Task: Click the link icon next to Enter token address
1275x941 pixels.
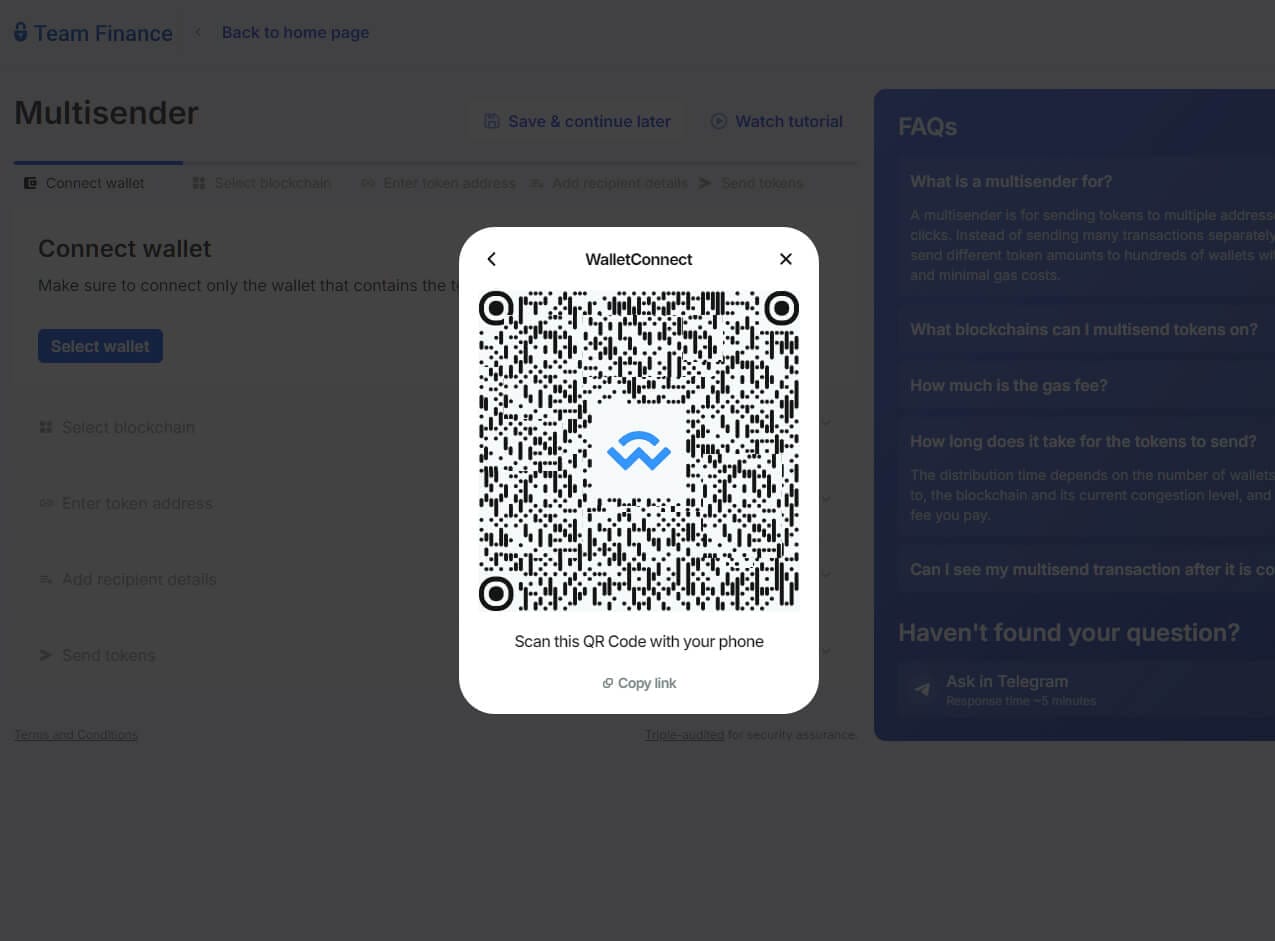Action: pyautogui.click(x=368, y=183)
